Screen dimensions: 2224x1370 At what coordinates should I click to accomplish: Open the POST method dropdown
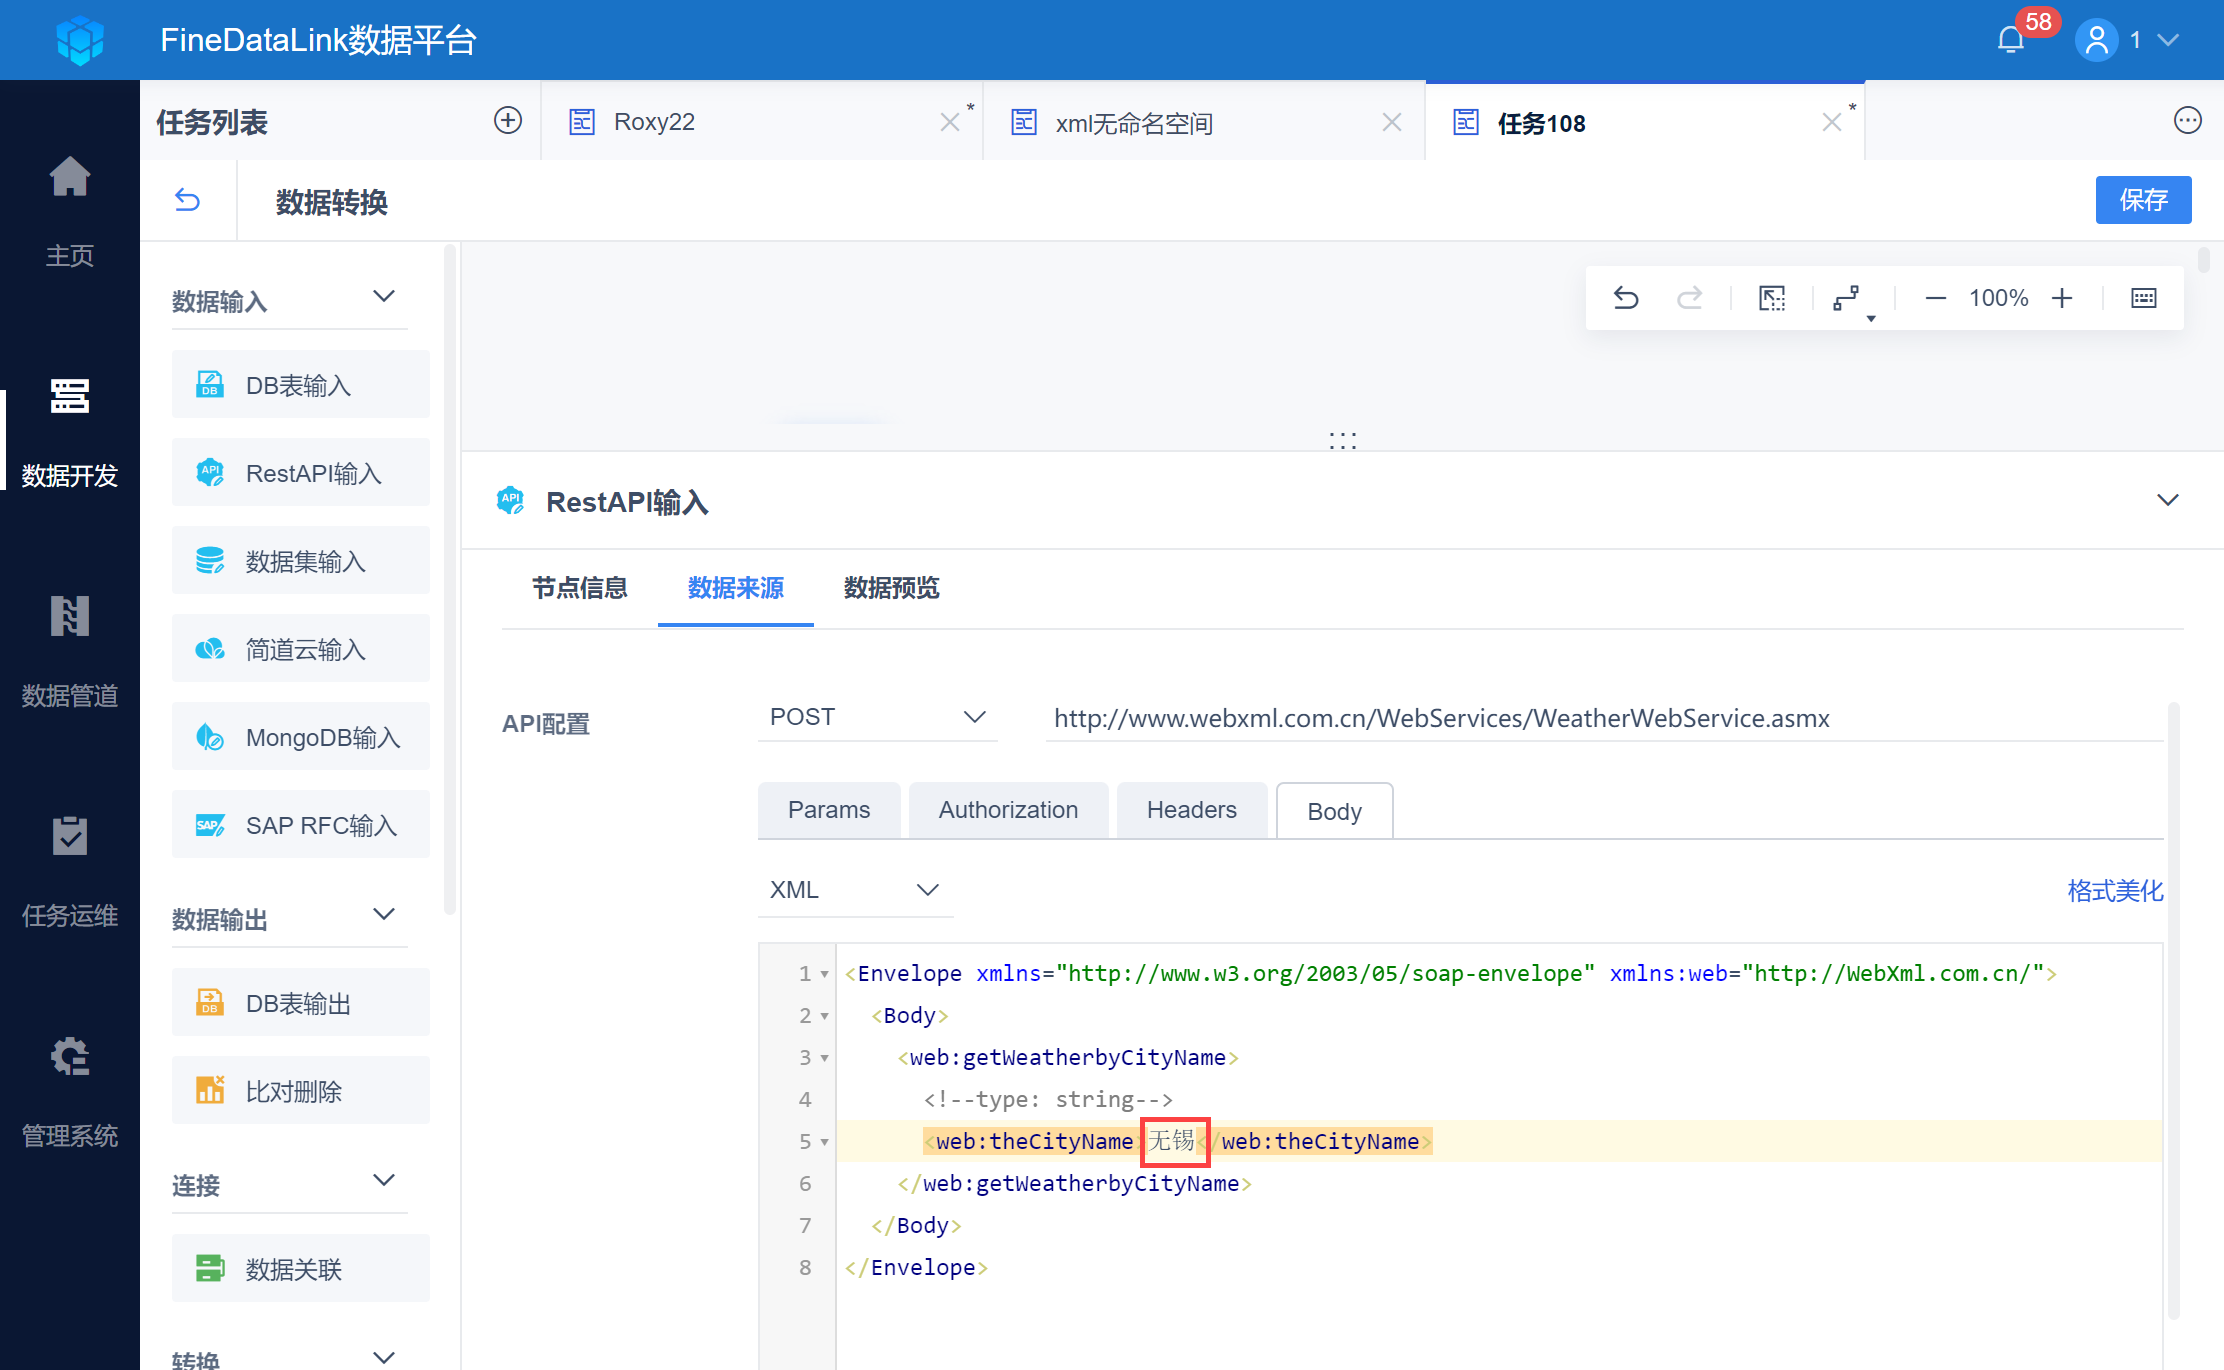click(876, 717)
